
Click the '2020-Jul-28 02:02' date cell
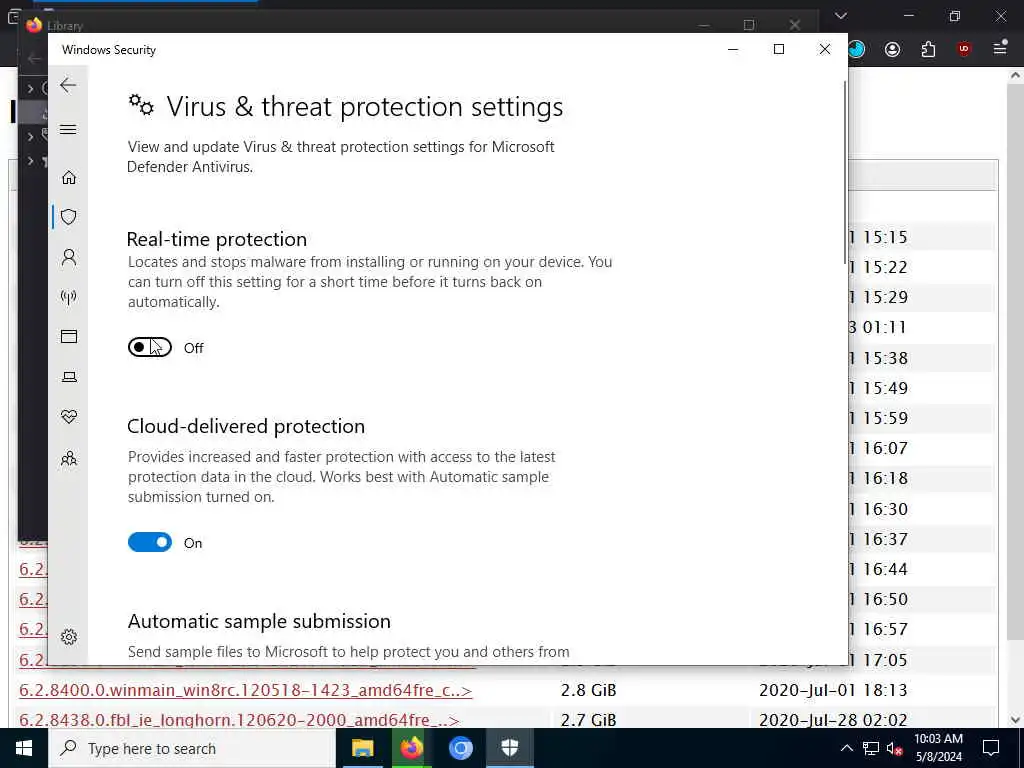pyautogui.click(x=833, y=720)
